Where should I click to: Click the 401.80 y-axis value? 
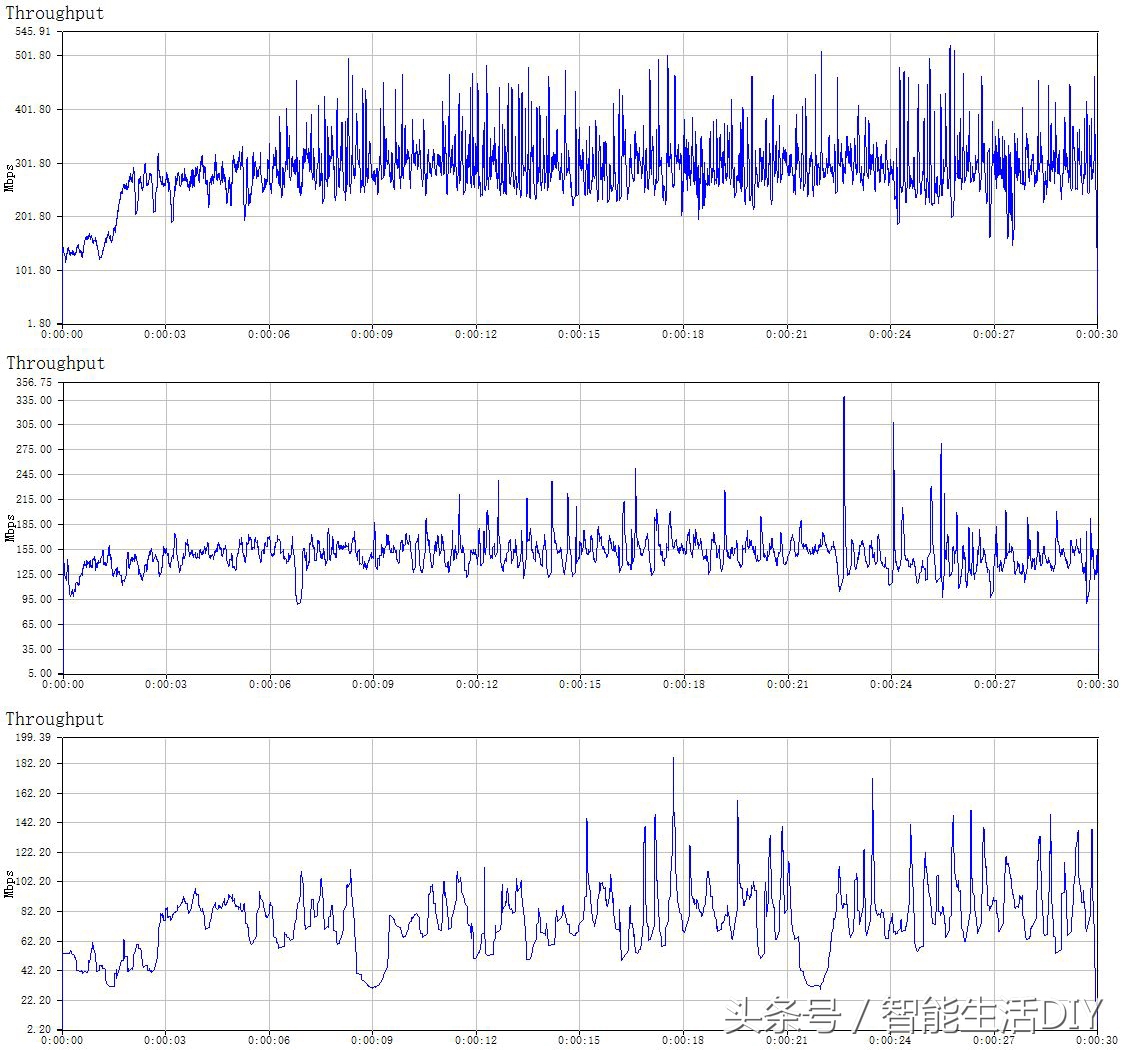[x=34, y=109]
